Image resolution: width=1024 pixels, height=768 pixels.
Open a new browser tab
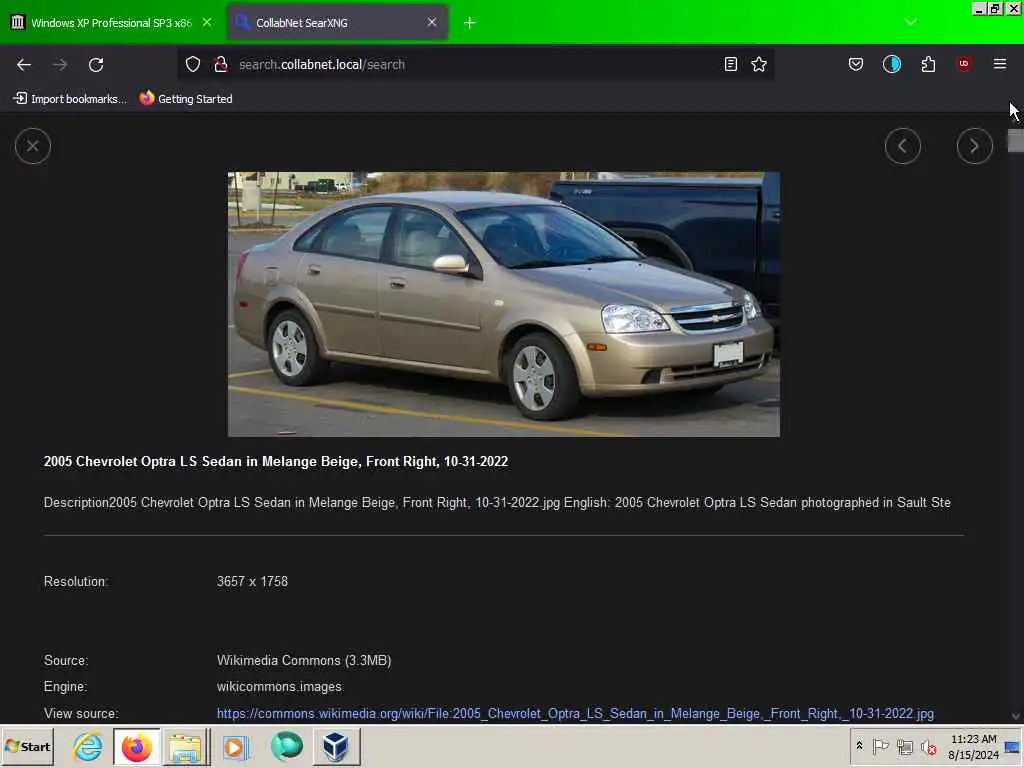click(470, 23)
